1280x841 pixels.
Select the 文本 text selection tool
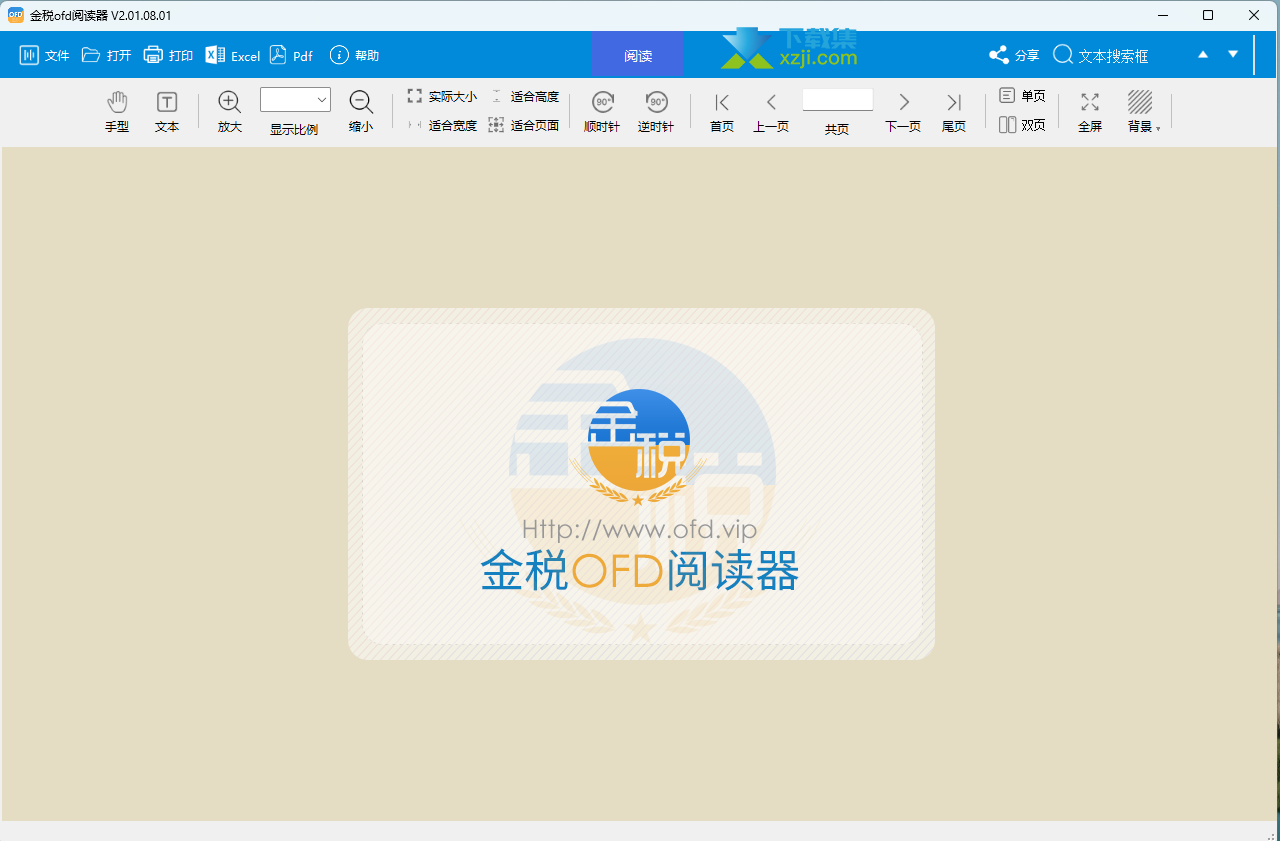tap(167, 112)
